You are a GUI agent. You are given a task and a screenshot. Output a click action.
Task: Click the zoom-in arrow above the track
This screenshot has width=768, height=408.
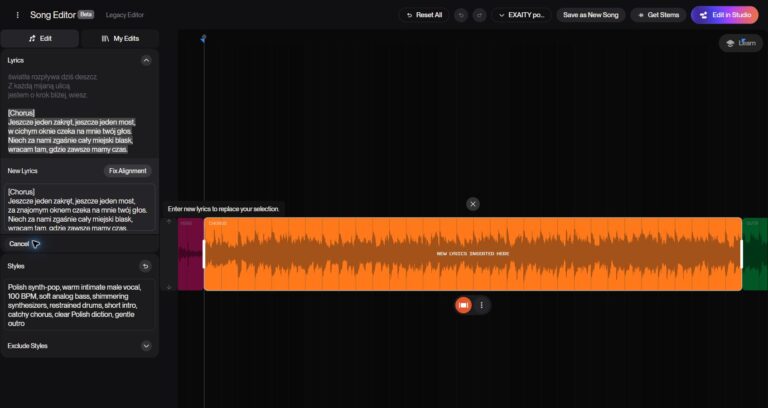169,221
